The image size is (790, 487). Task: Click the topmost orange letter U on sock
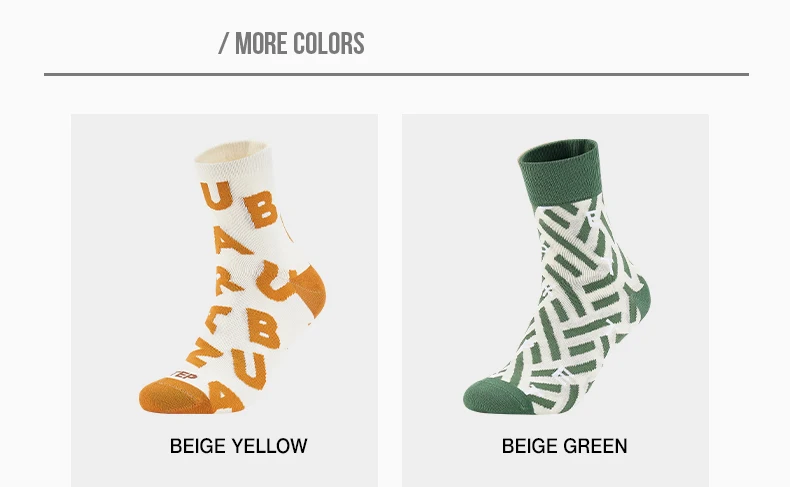click(x=214, y=194)
